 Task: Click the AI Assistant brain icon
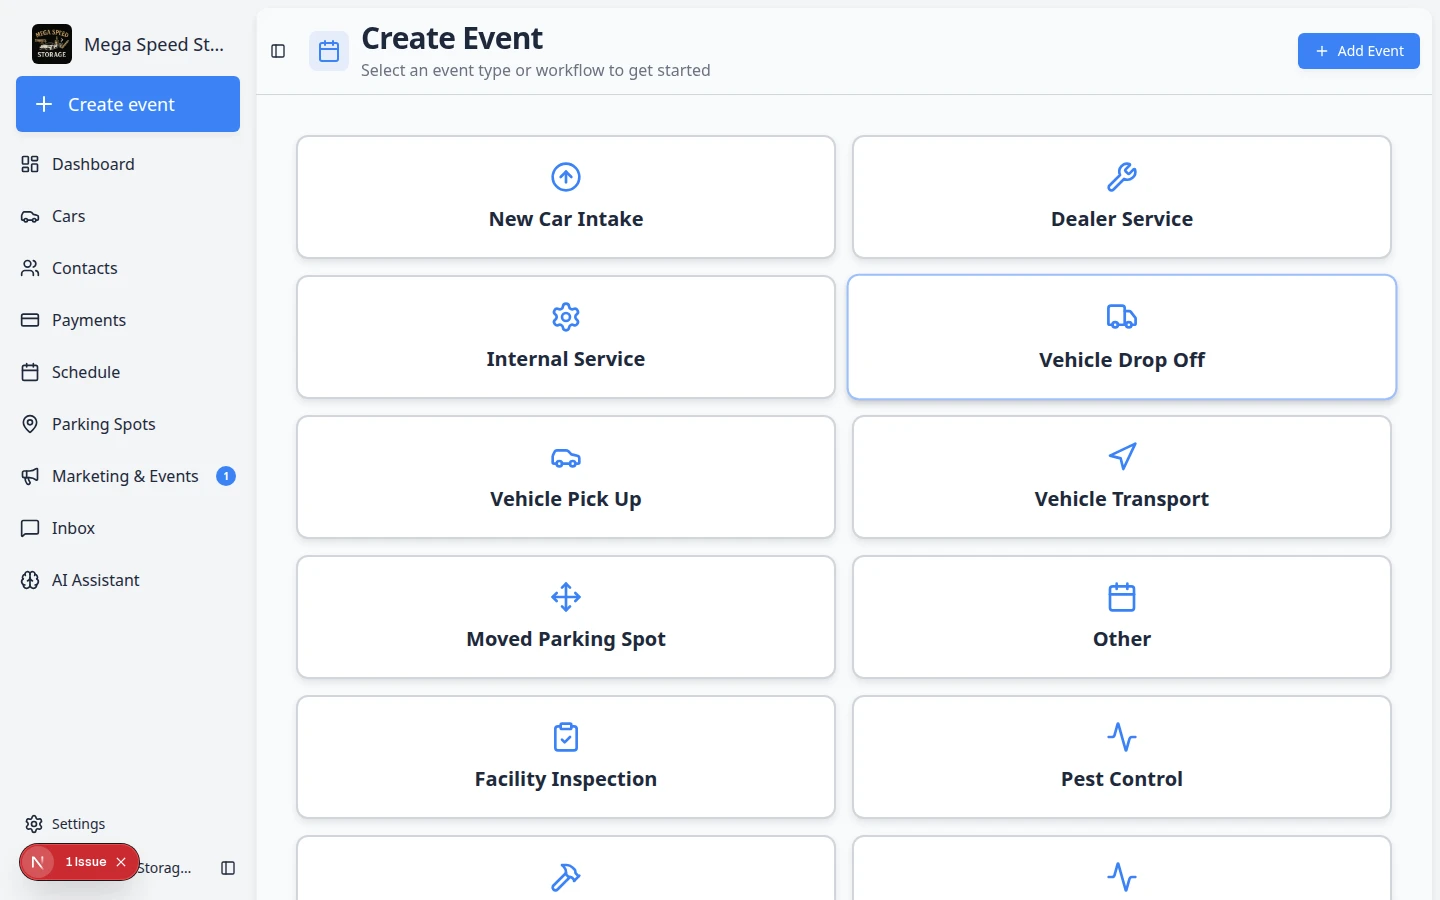tap(30, 580)
